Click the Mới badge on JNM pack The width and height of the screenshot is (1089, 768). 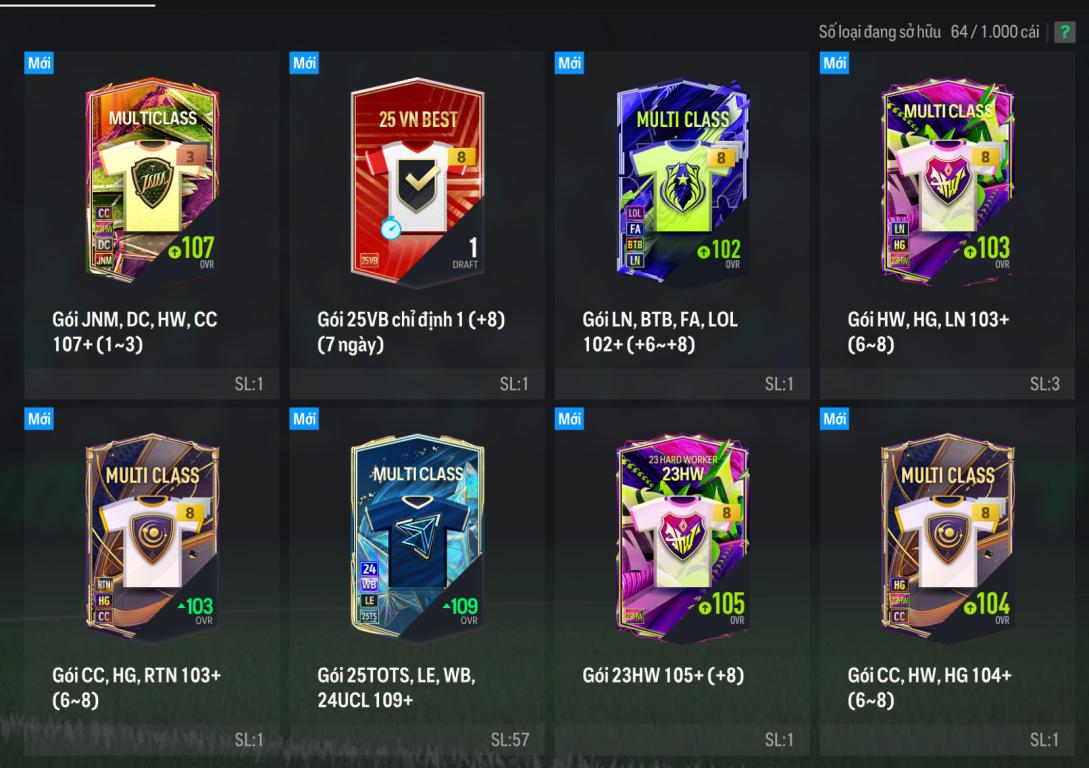click(x=39, y=63)
